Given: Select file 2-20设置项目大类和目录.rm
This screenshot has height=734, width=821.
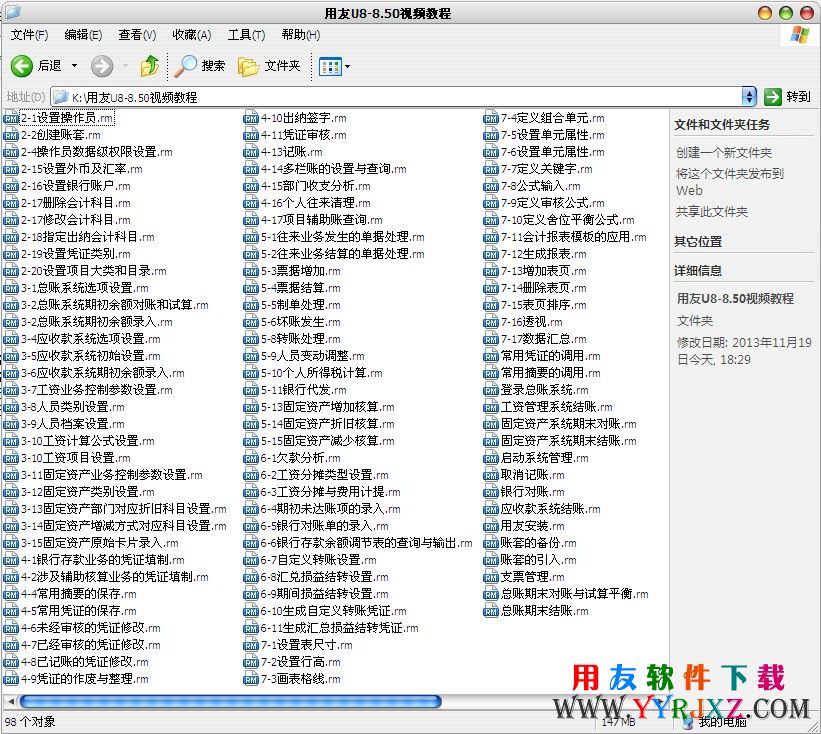Looking at the screenshot, I should (x=94, y=271).
